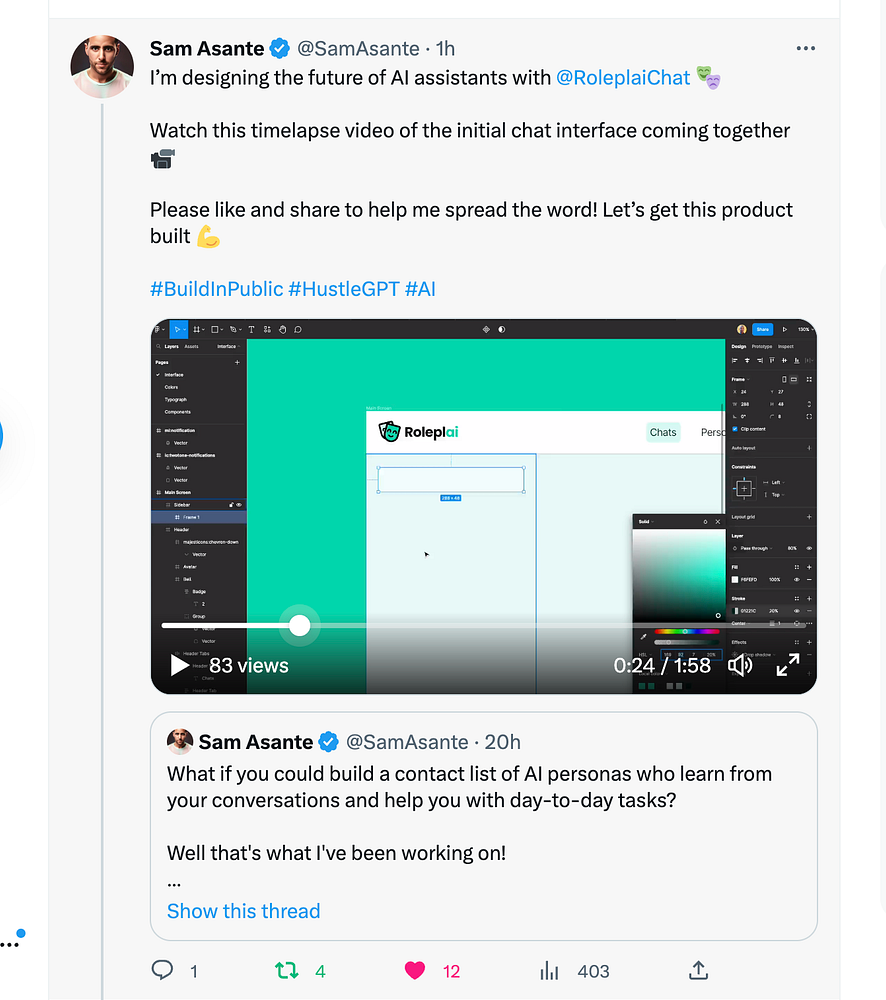Image resolution: width=886 pixels, height=1000 pixels.
Task: Open the #HustleGPT hashtag
Action: pos(343,289)
